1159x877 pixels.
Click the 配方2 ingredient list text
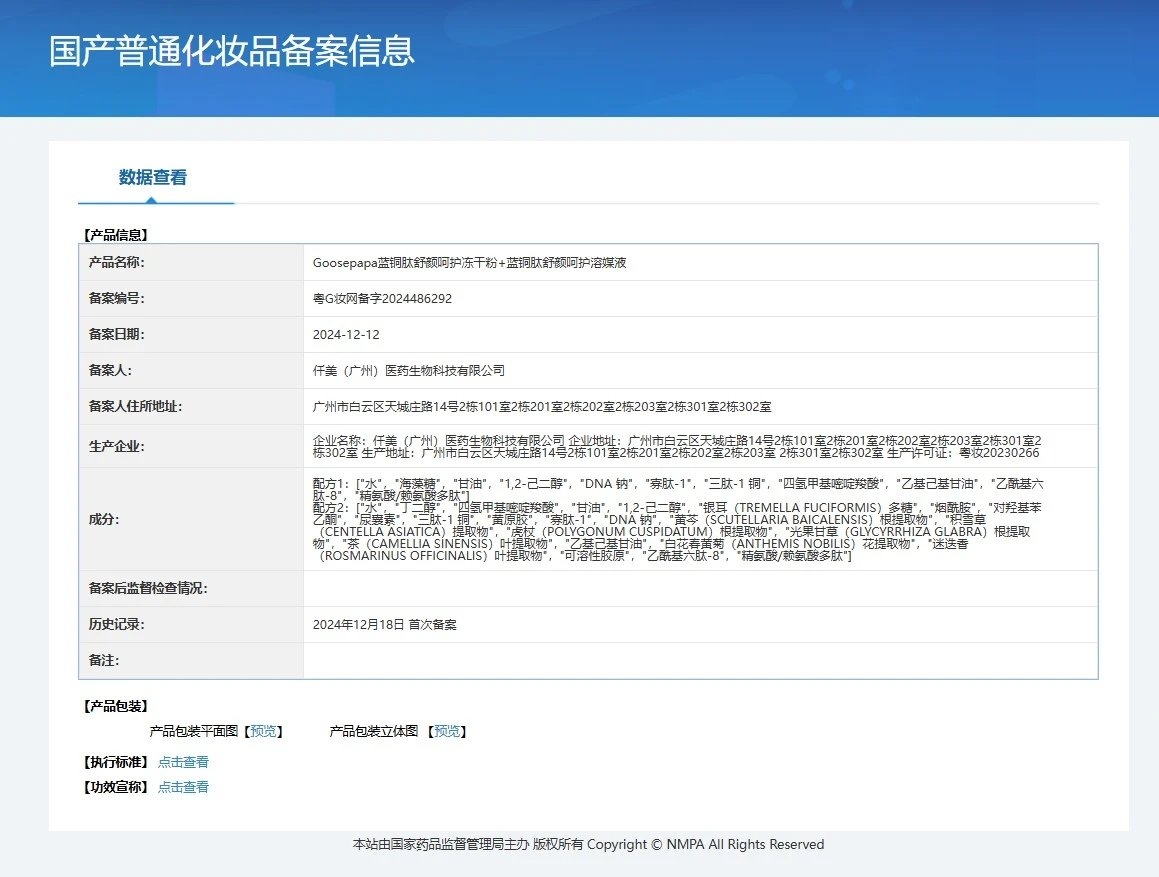tap(677, 532)
